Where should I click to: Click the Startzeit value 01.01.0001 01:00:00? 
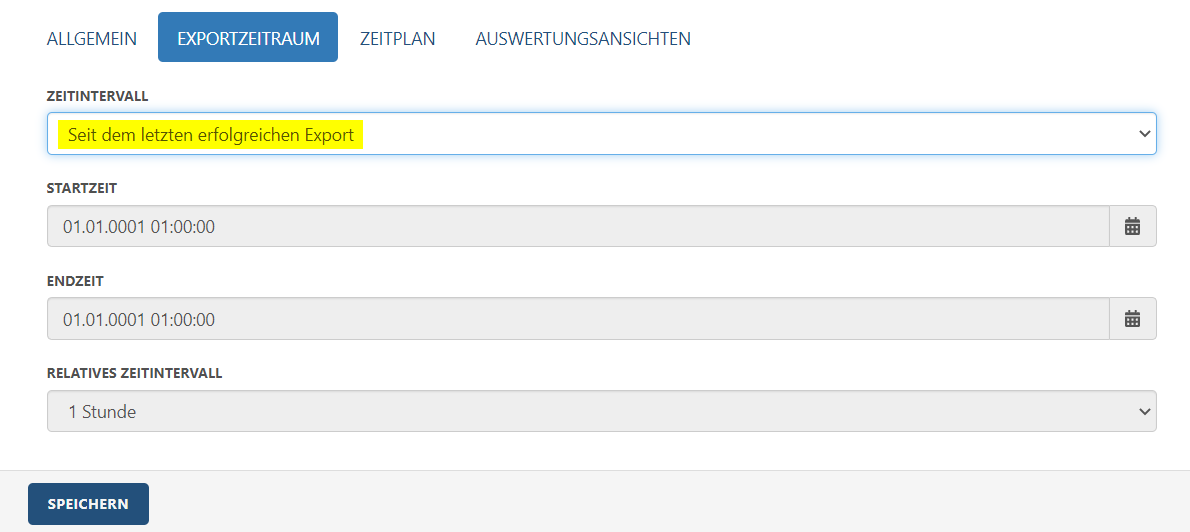click(139, 227)
